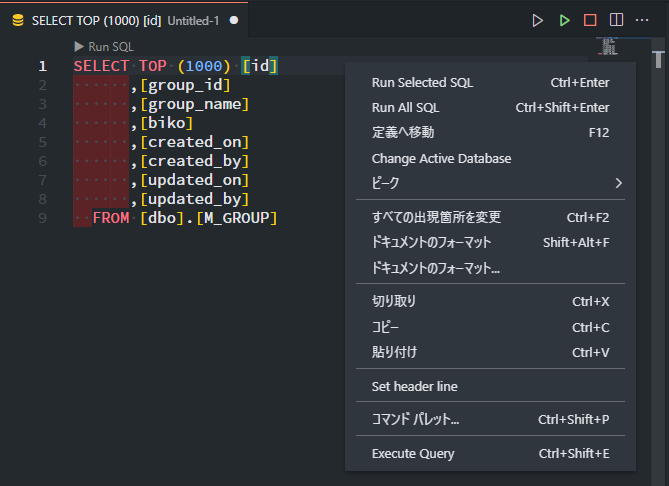Image resolution: width=669 pixels, height=486 pixels.
Task: Click the [biko] column text
Action: click(167, 123)
